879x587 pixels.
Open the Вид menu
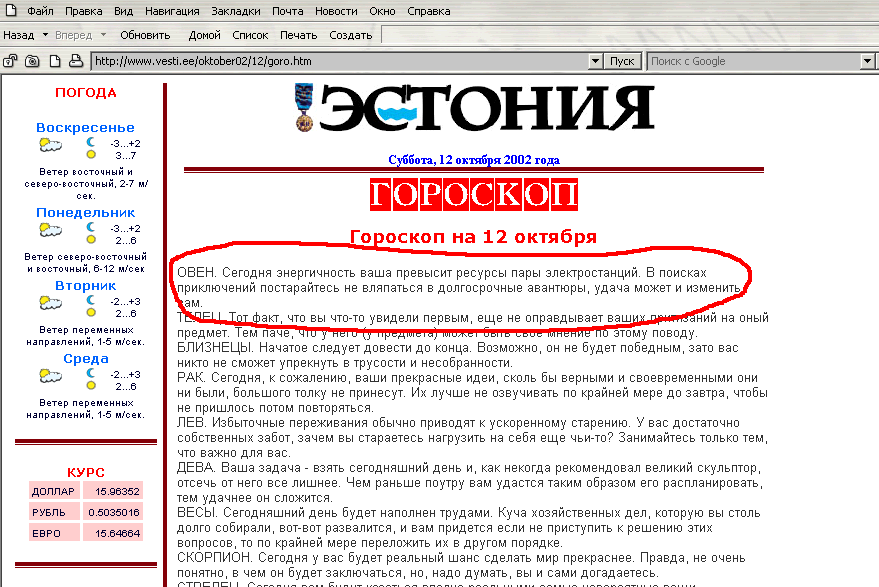(123, 11)
